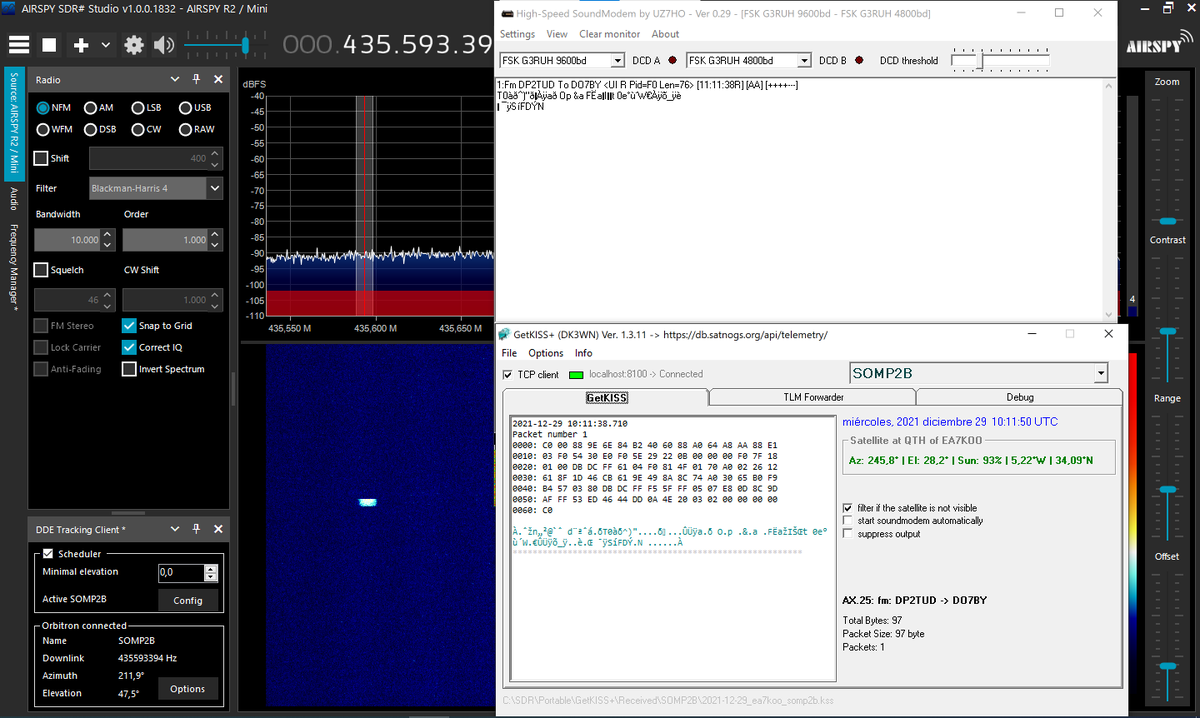Select the DSB mode
Image resolution: width=1200 pixels, height=718 pixels.
tap(101, 129)
